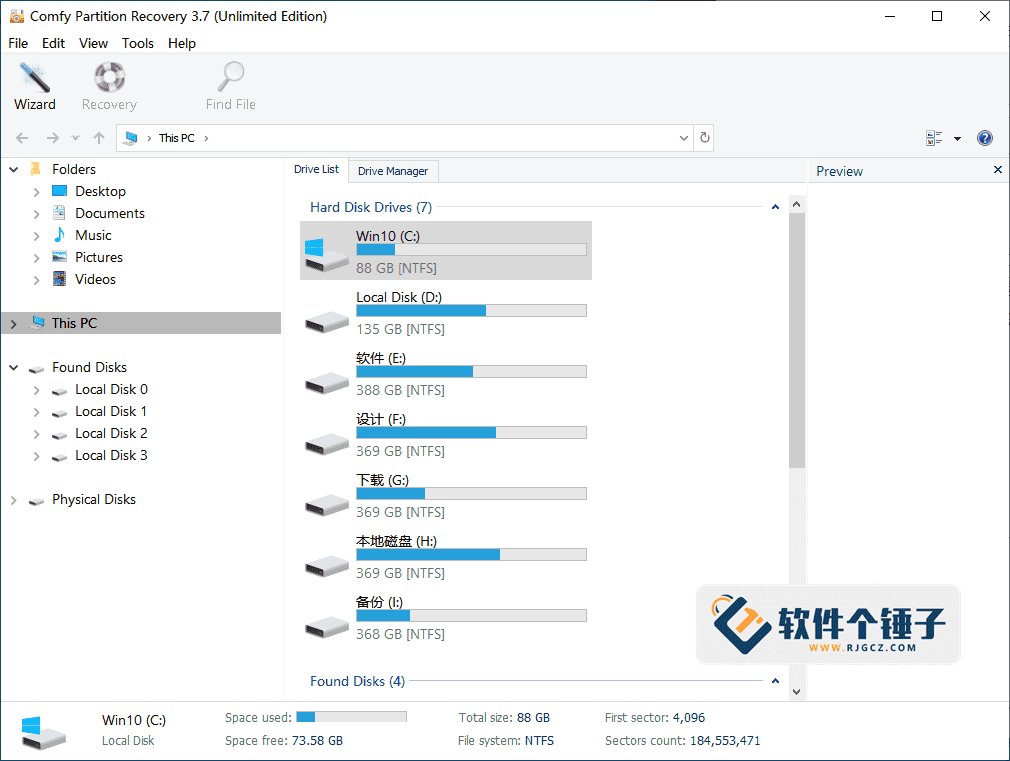Collapse the Hard Disk Drives section
Image resolution: width=1010 pixels, height=761 pixels.
(x=775, y=205)
